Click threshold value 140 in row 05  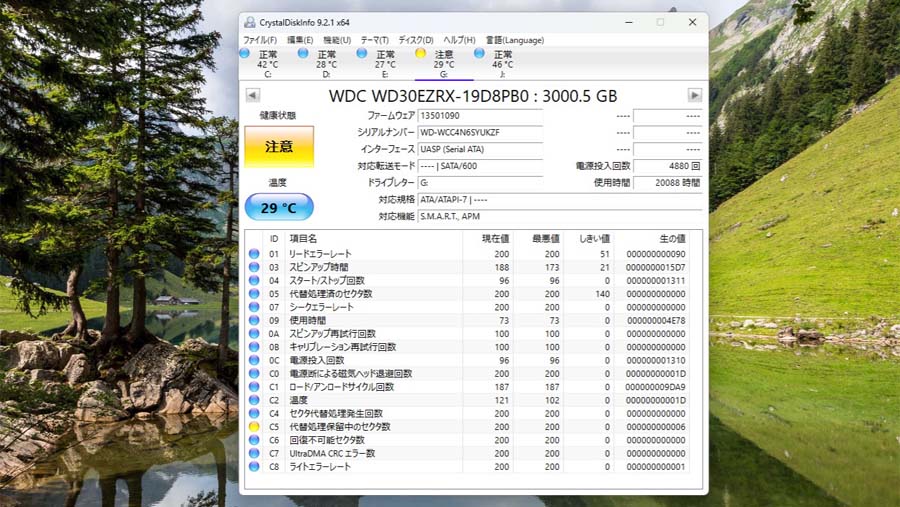pos(603,293)
